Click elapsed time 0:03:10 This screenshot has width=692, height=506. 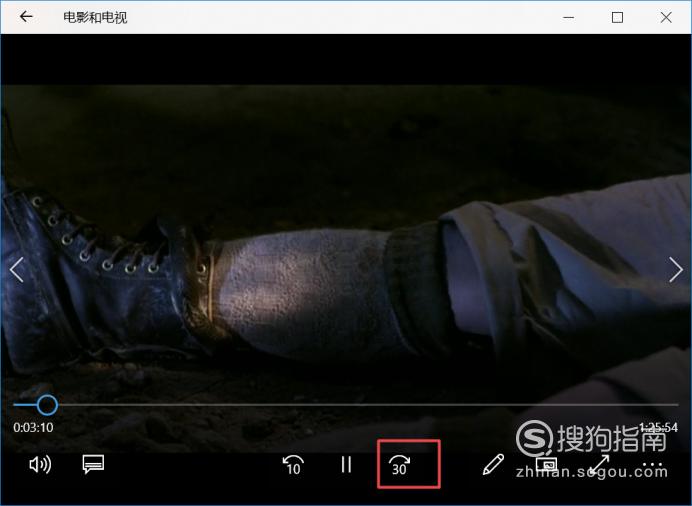point(33,427)
